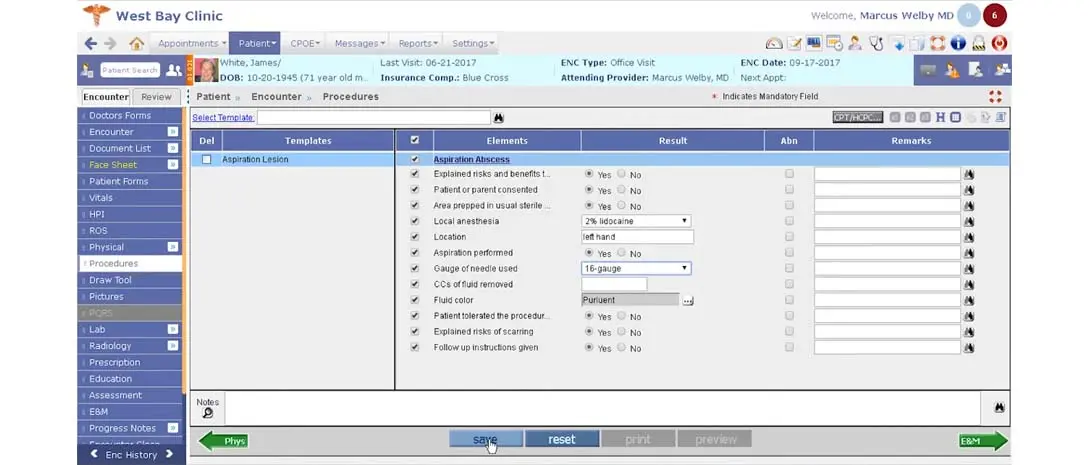
Task: Click the binoculars icon next to Select Template field
Action: tap(498, 118)
